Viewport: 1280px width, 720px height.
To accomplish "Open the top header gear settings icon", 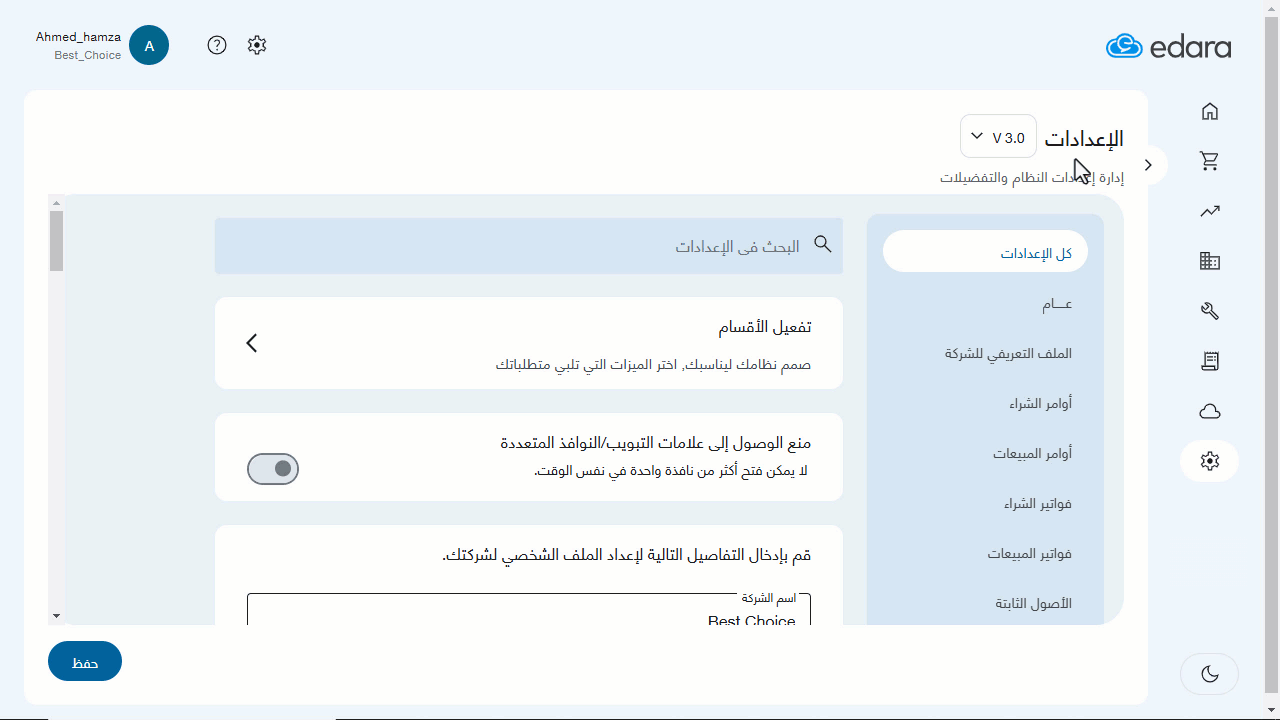I will (257, 45).
